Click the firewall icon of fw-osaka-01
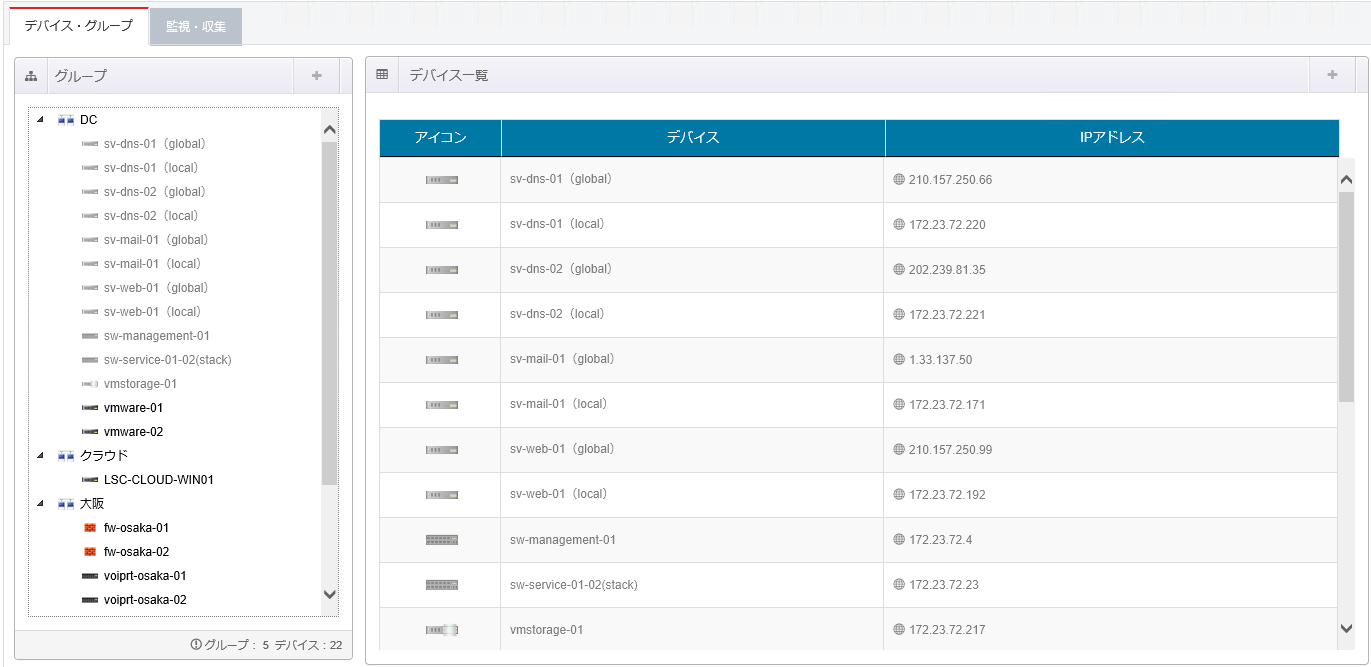This screenshot has width=1371, height=667. pyautogui.click(x=90, y=528)
